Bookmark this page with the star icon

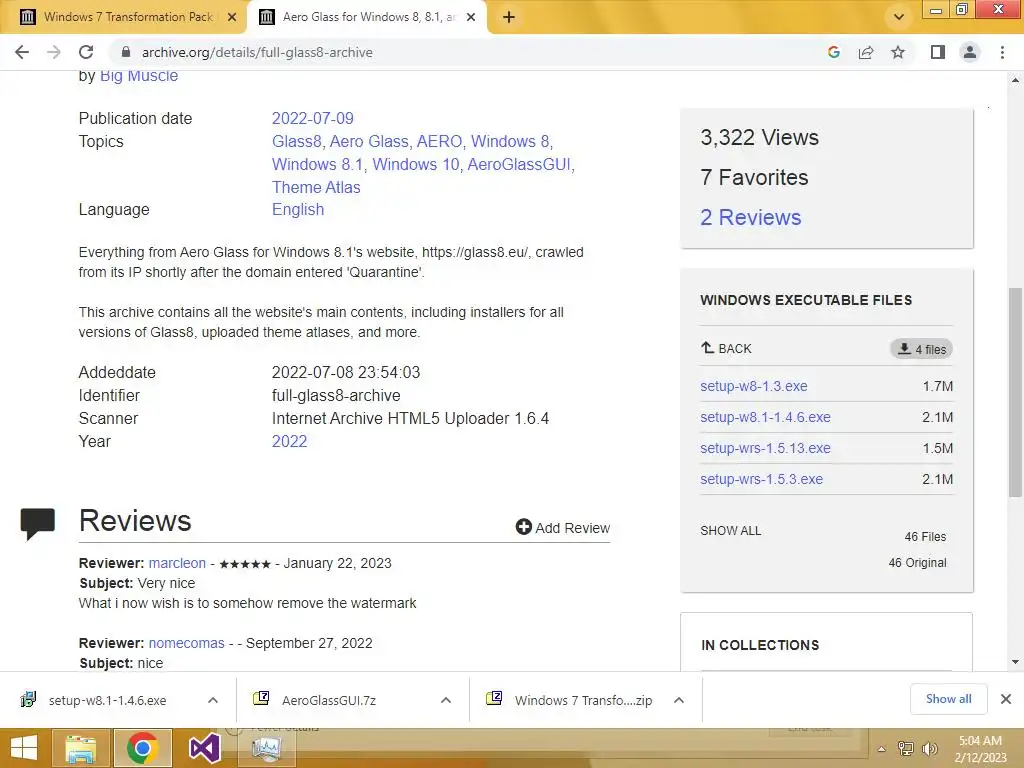coord(898,52)
